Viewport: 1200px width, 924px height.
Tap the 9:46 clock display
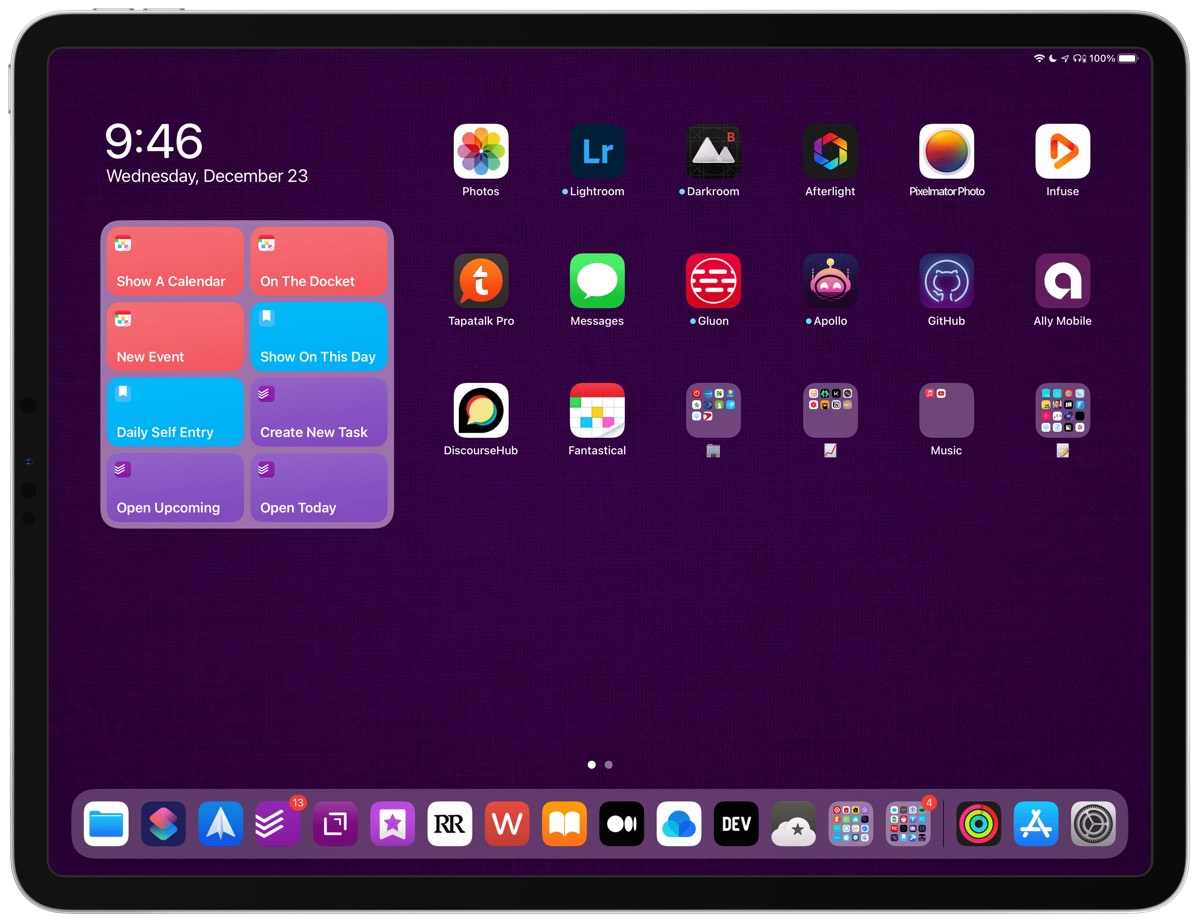point(154,142)
